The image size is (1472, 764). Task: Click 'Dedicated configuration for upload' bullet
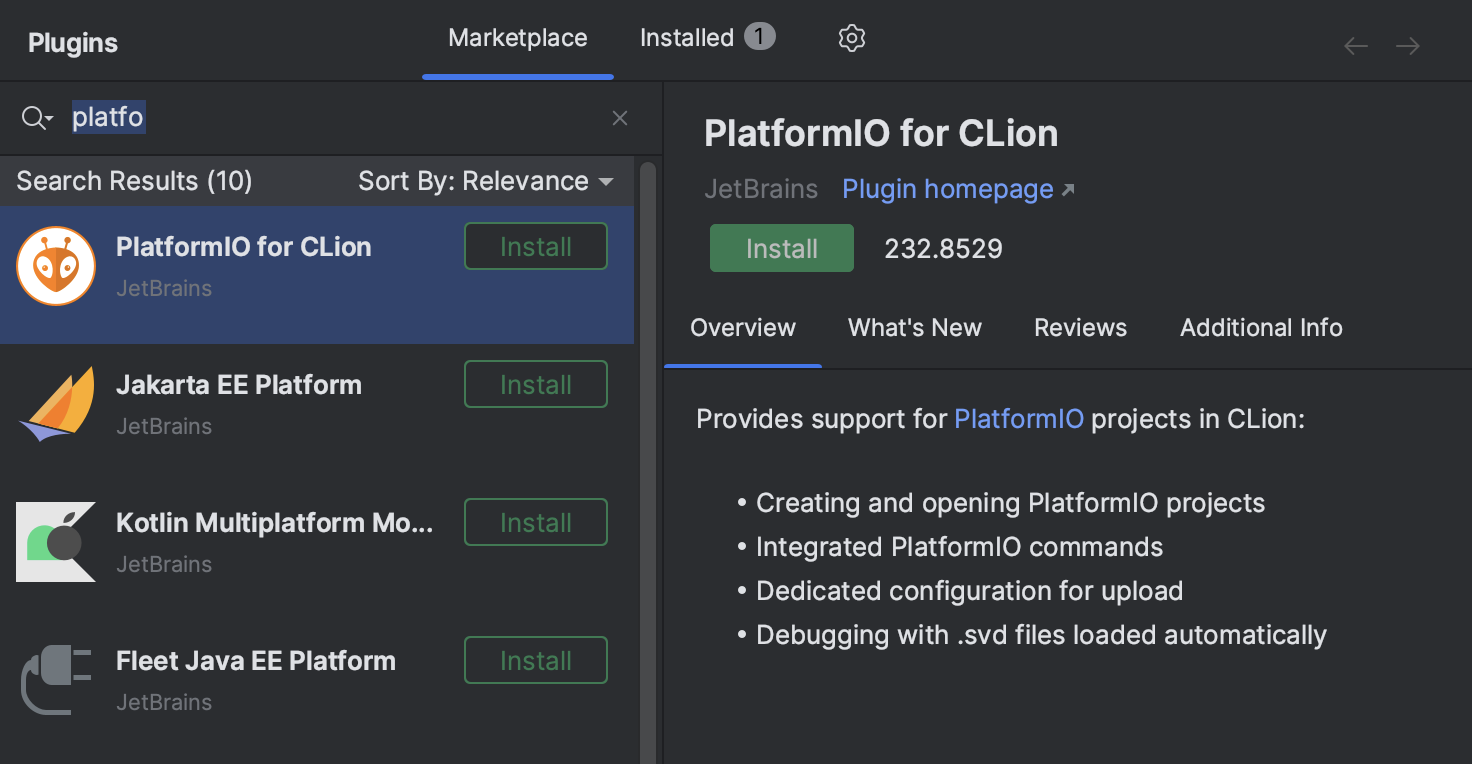click(970, 591)
